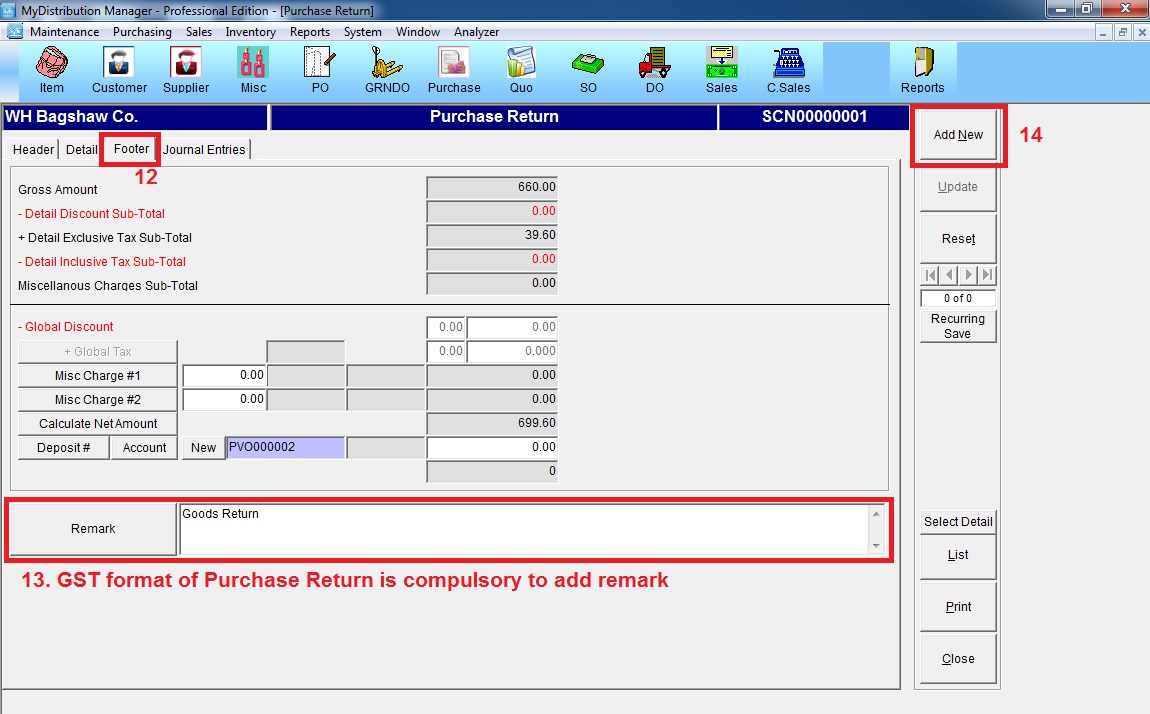Open the Purchase toolbar icon

(454, 70)
